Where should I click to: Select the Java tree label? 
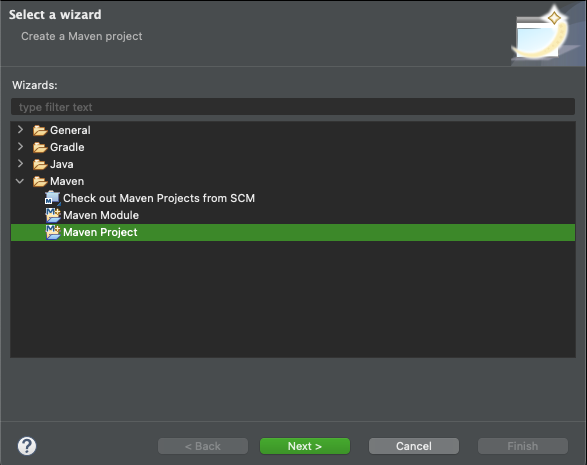click(x=62, y=164)
